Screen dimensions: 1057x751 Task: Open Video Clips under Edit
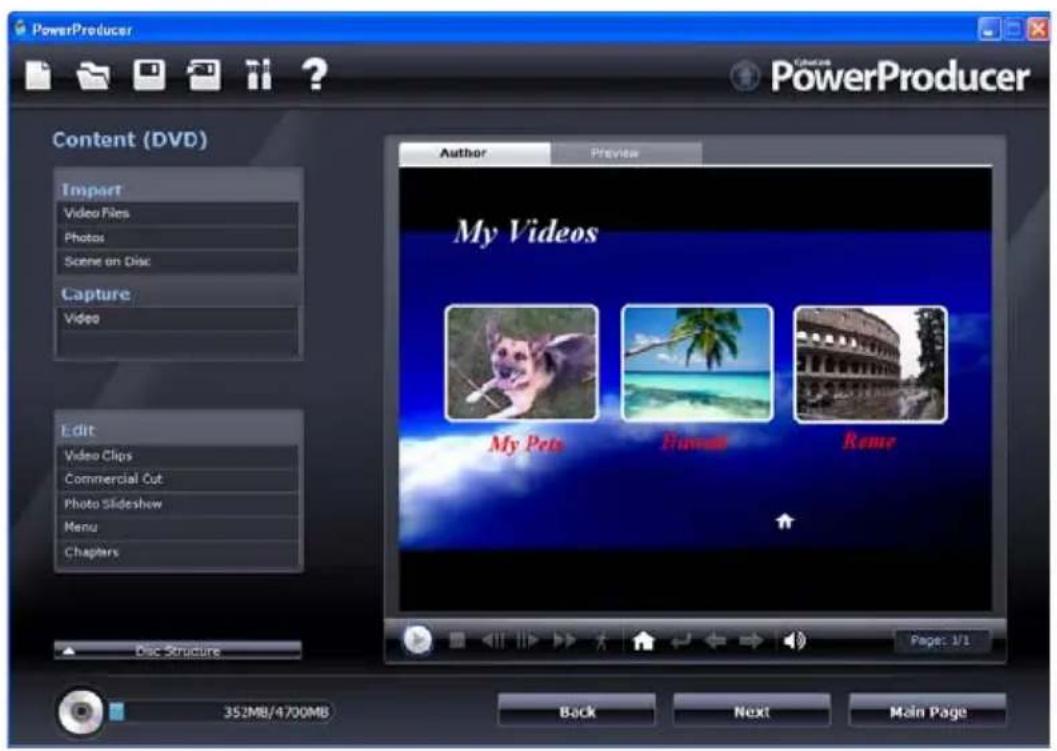point(178,456)
